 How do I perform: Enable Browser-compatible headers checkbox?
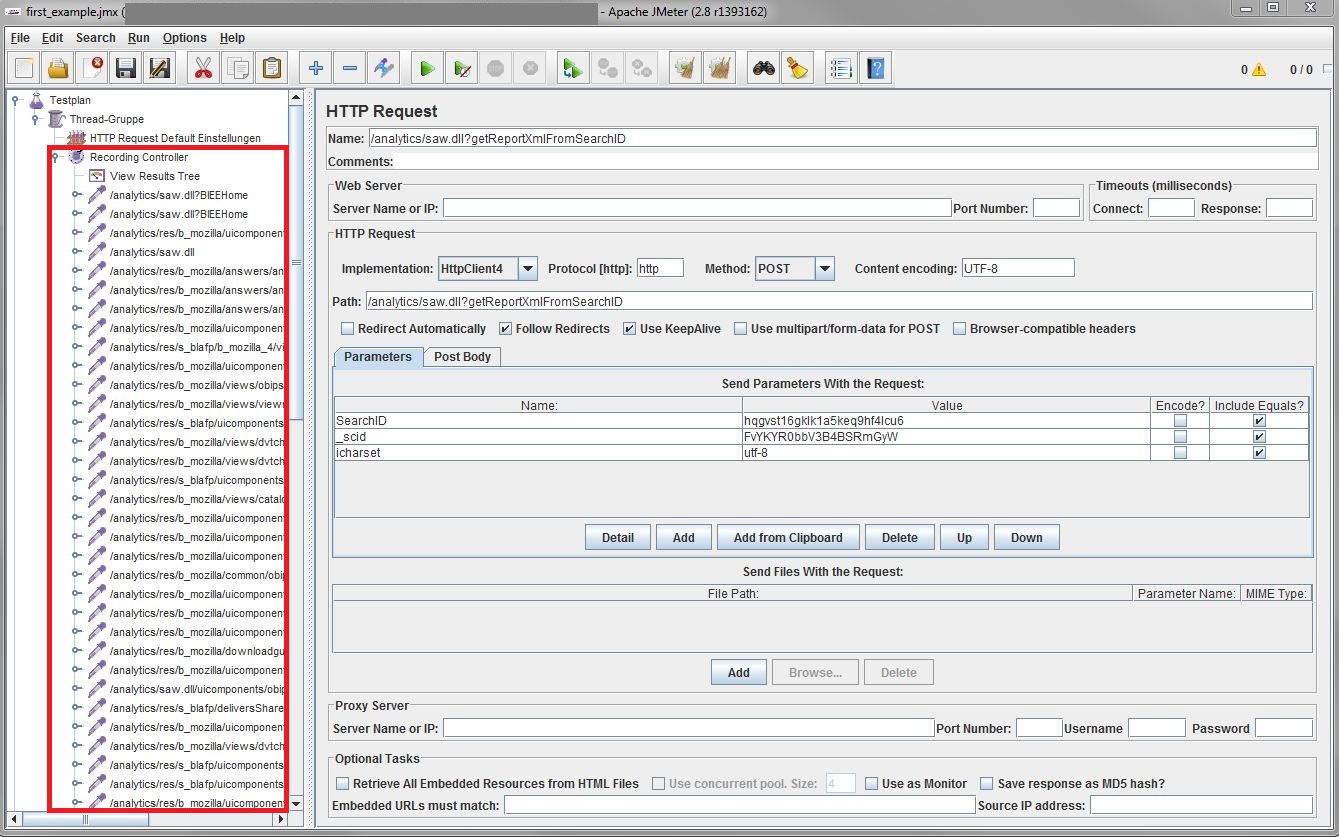960,328
